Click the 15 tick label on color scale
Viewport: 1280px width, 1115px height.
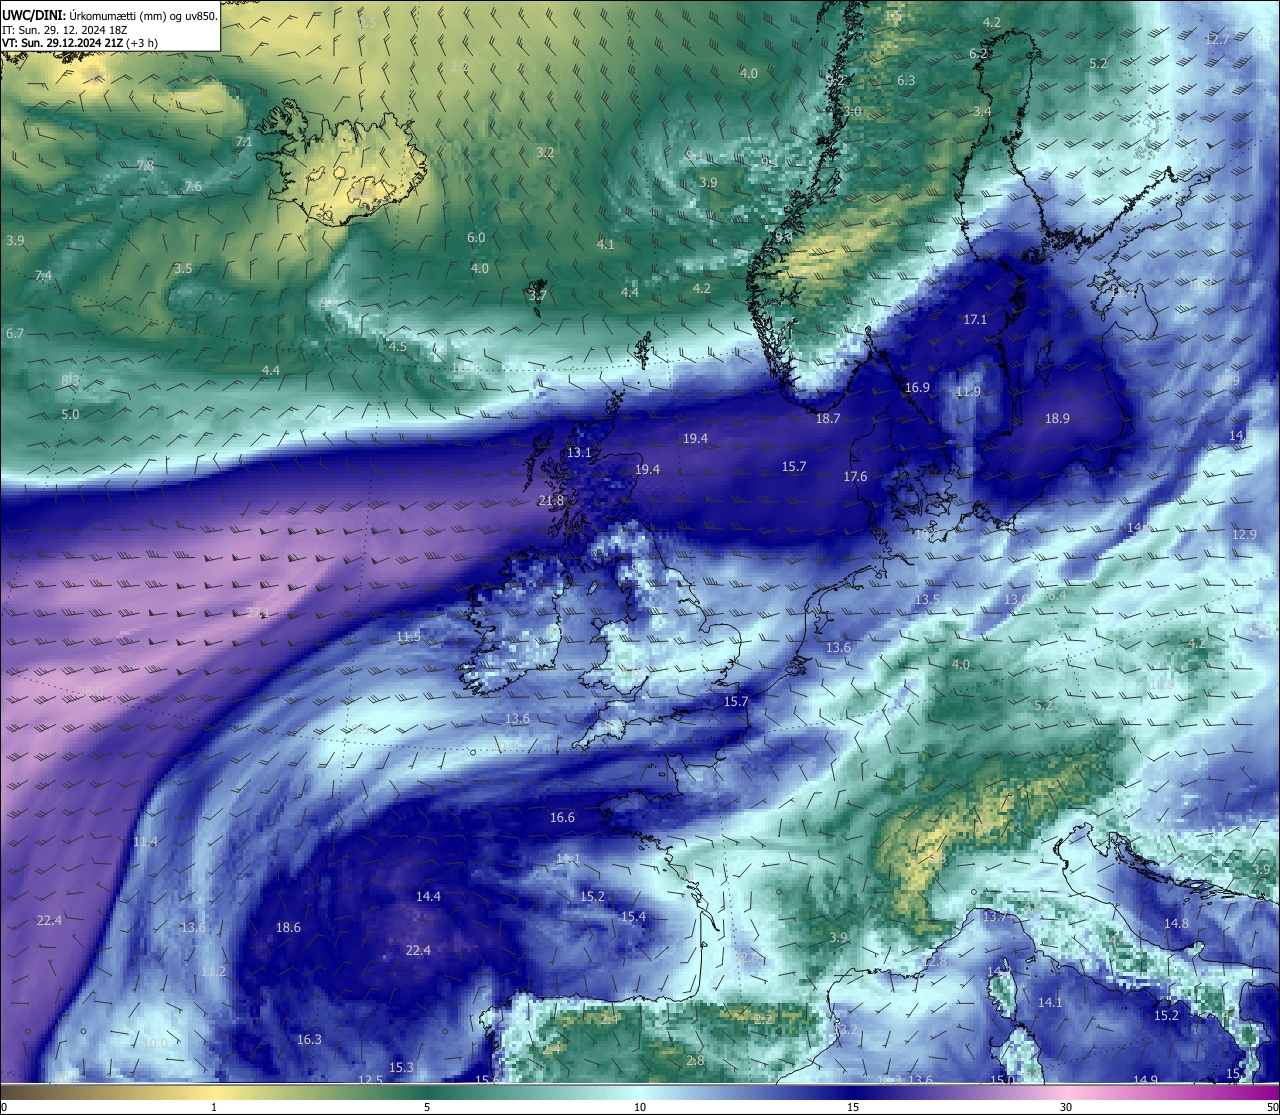[x=853, y=1107]
